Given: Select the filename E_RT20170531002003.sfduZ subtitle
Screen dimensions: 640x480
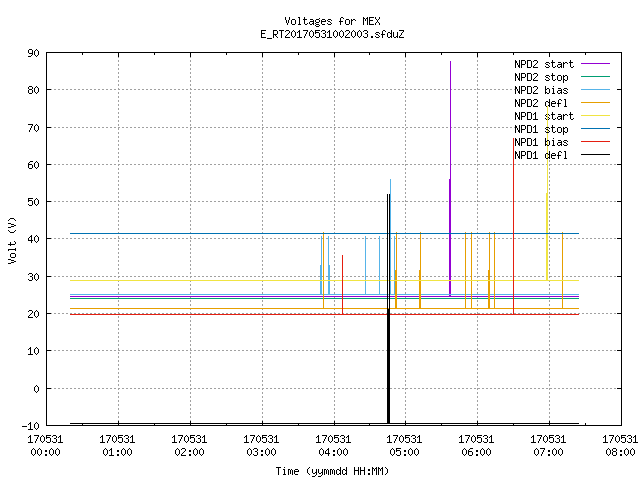Looking at the screenshot, I should [x=332, y=34].
